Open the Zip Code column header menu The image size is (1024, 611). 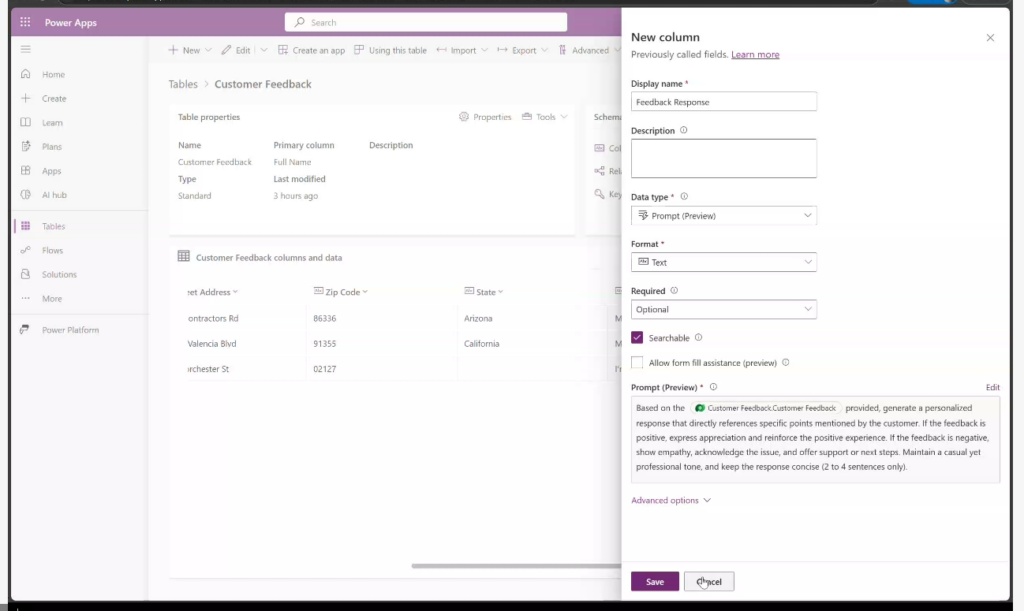tap(341, 292)
